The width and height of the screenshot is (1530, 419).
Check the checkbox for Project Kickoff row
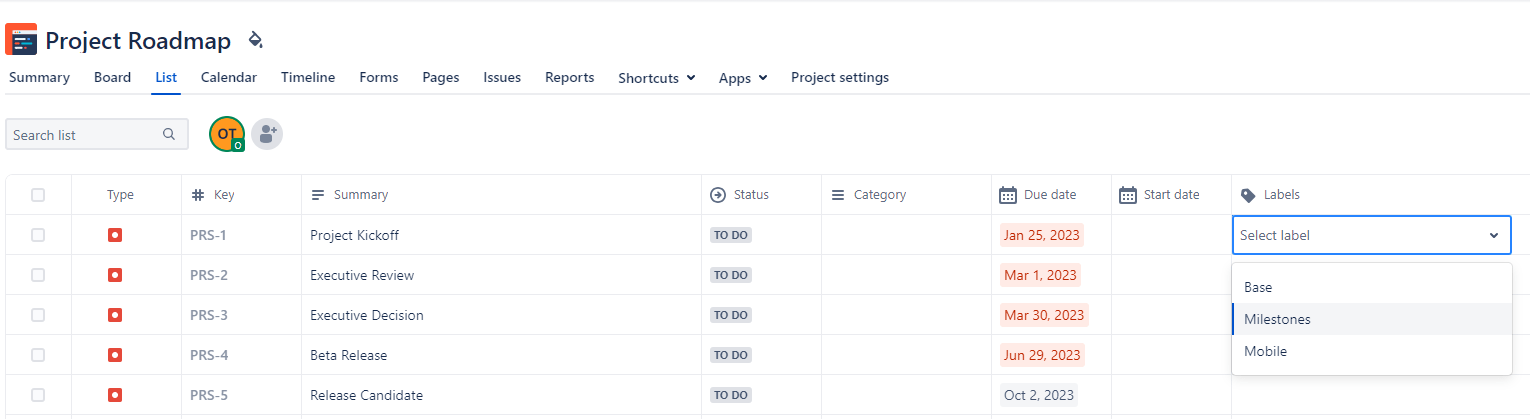38,235
